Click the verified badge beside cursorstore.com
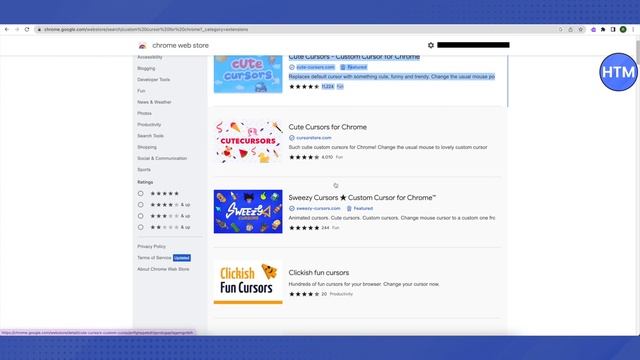 pos(291,138)
